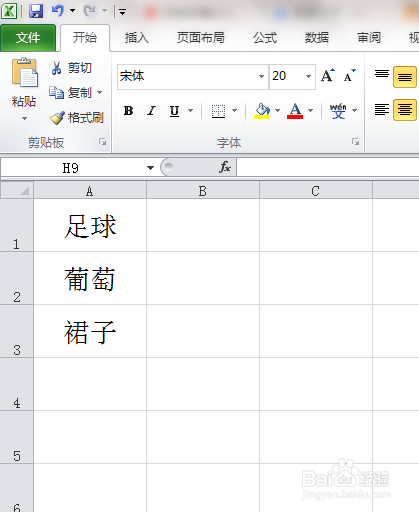Open the 剪贴板 dialog launcher
This screenshot has height=512, width=419.
[x=102, y=142]
